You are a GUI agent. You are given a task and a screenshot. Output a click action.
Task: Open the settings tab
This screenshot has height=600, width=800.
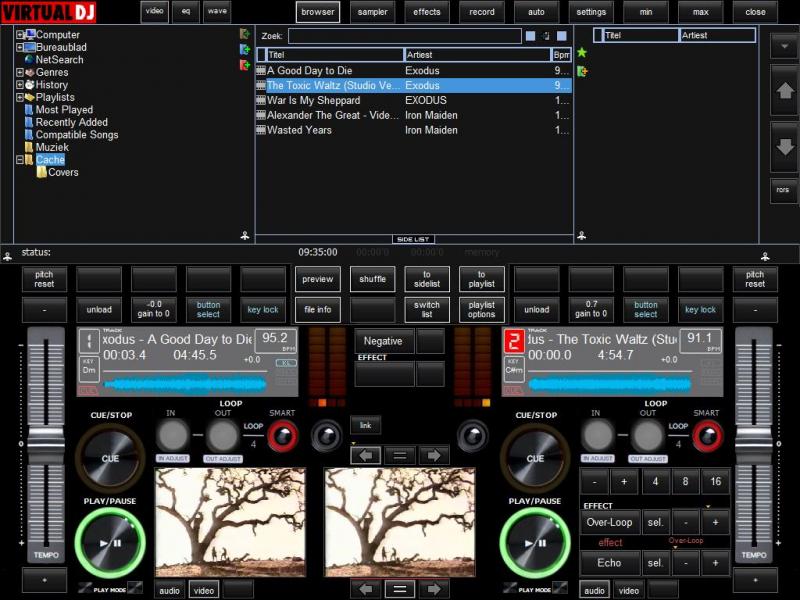(591, 12)
